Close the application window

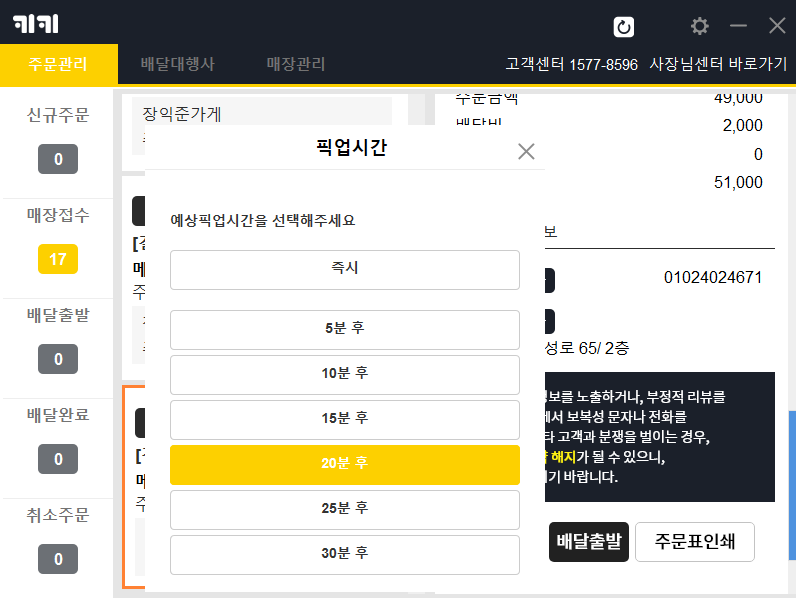pyautogui.click(x=777, y=25)
